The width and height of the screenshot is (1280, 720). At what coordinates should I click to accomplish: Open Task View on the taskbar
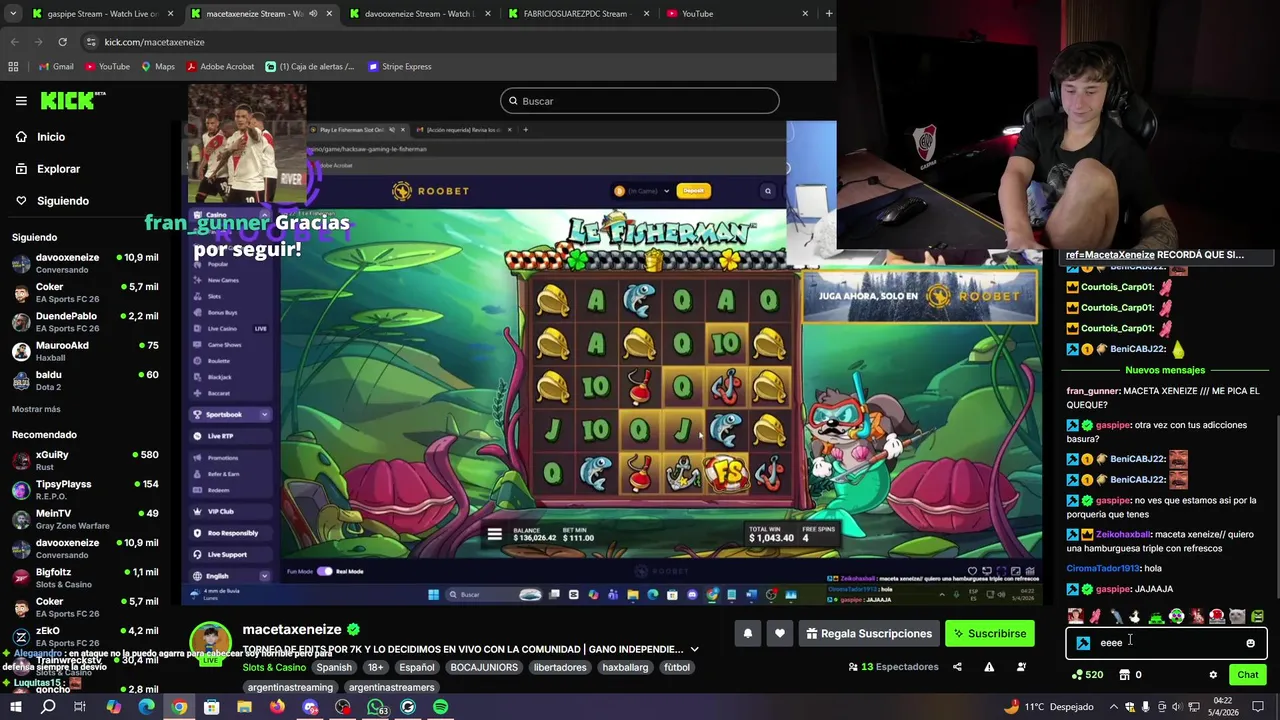[80, 707]
